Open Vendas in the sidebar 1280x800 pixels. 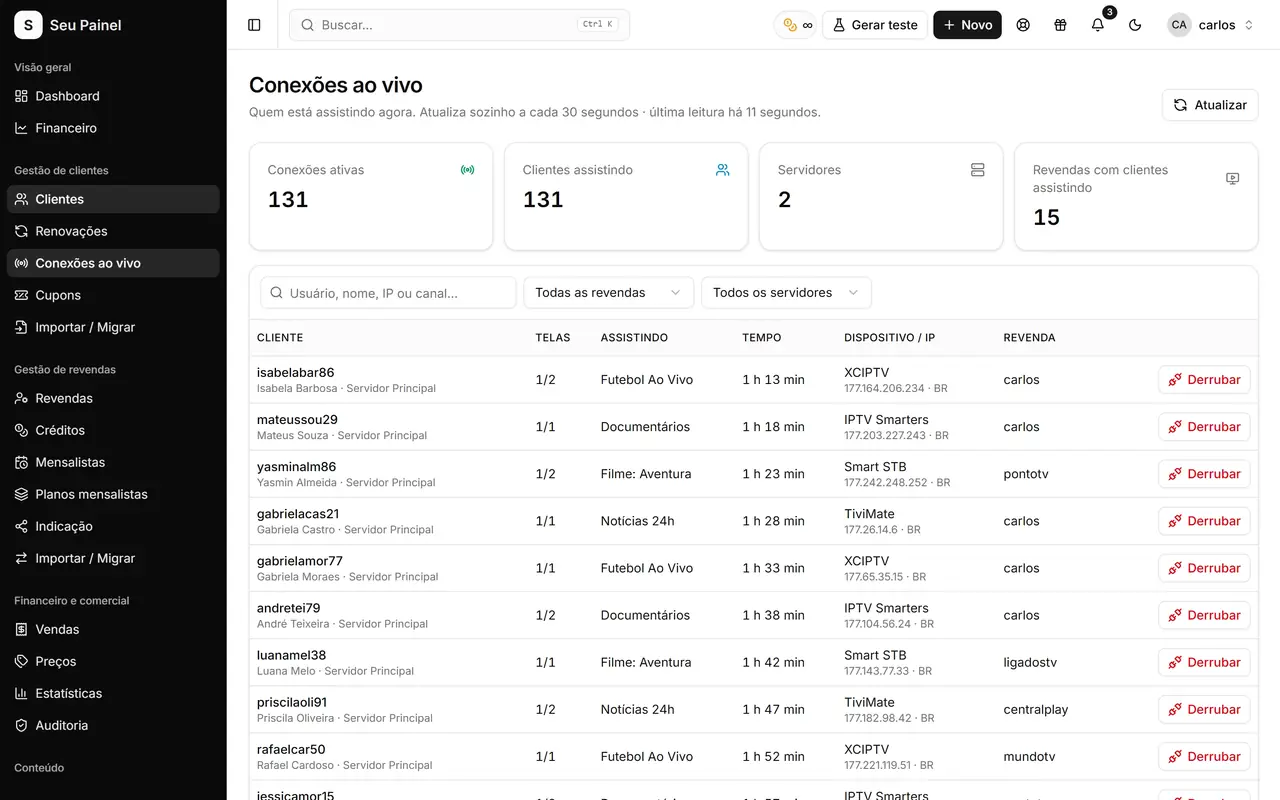coord(113,629)
